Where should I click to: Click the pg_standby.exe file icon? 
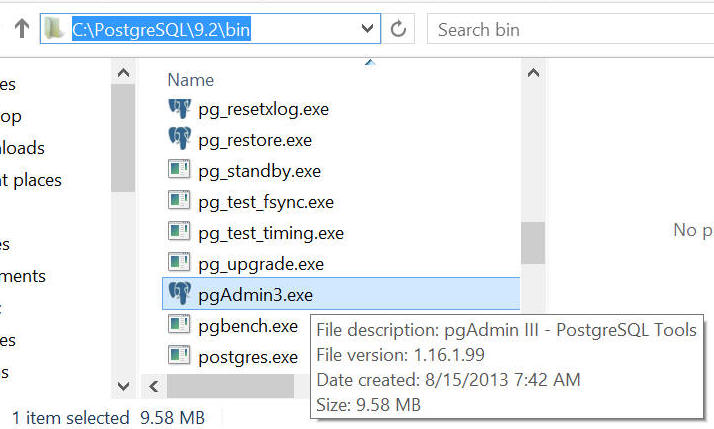179,169
